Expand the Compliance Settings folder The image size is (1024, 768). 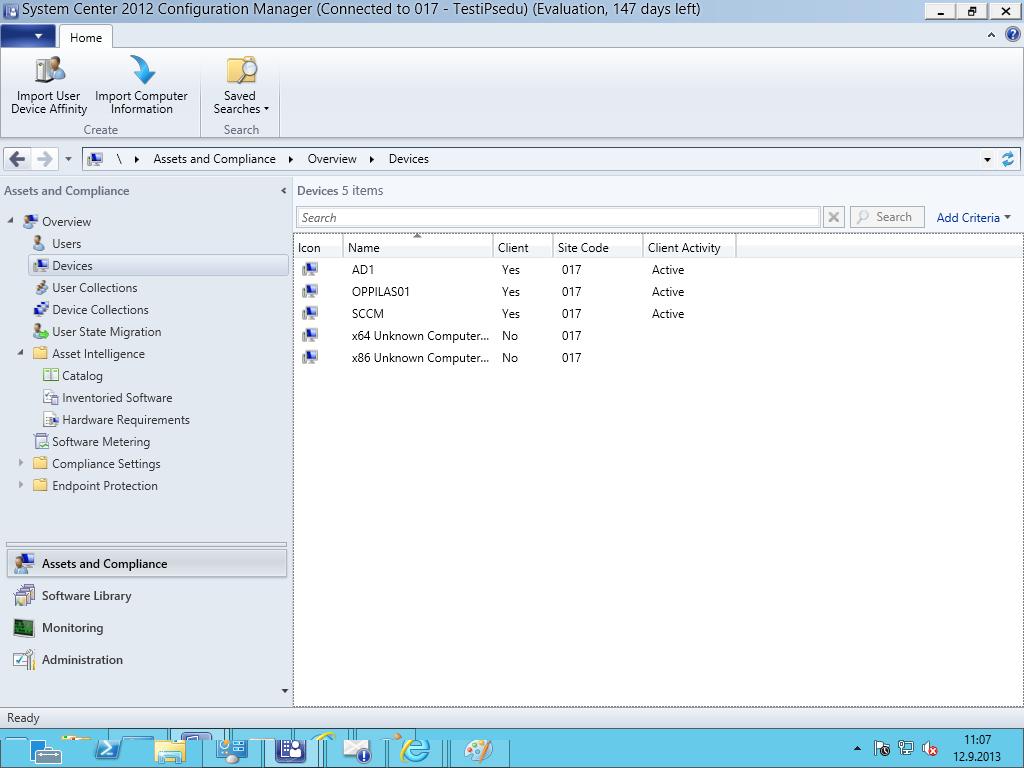tap(21, 463)
